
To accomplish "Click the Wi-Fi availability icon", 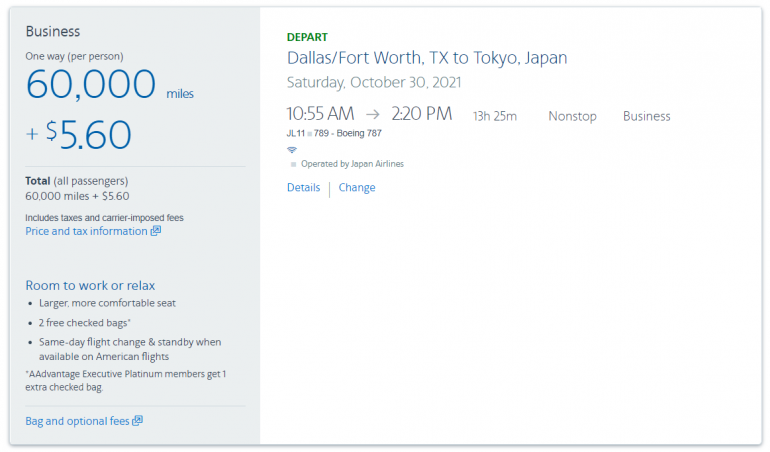I will click(292, 150).
